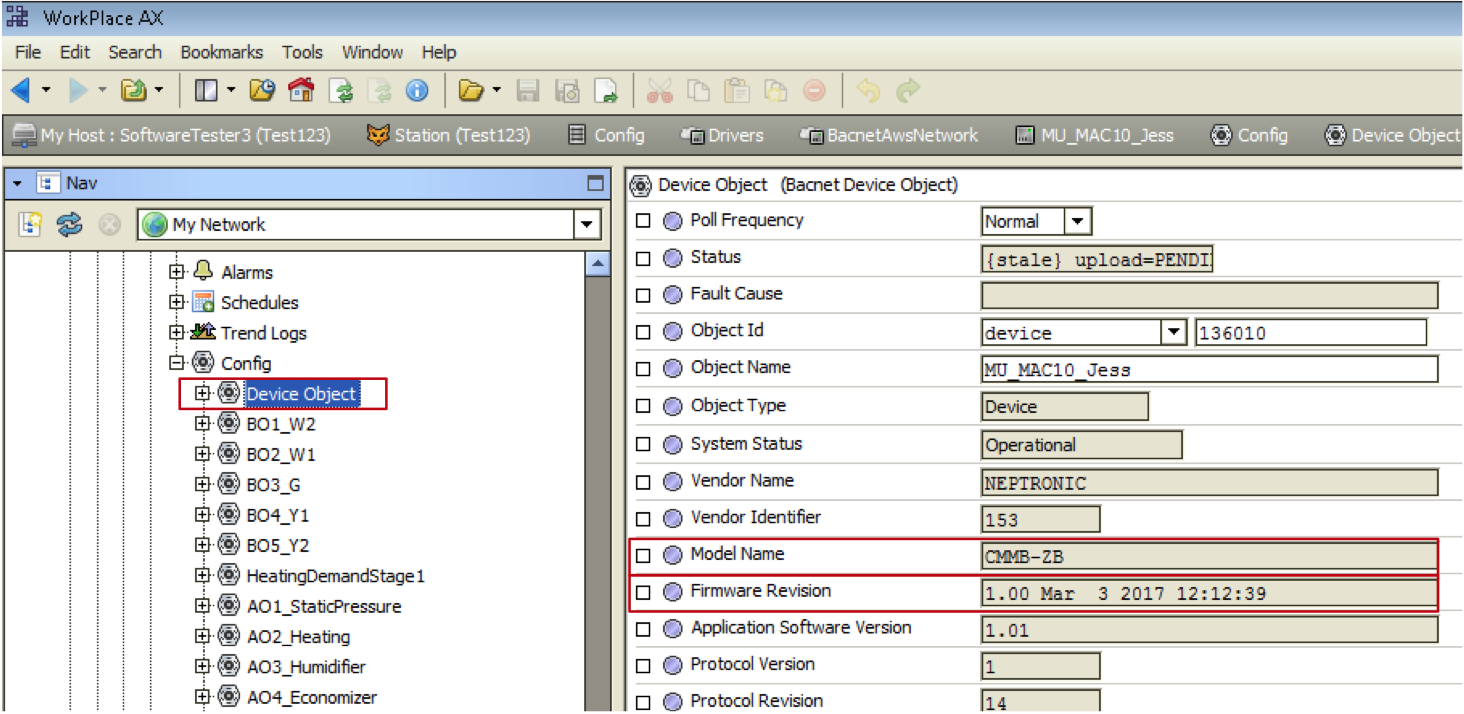This screenshot has height=714, width=1464.
Task: Click the red Delete icon
Action: (x=815, y=91)
